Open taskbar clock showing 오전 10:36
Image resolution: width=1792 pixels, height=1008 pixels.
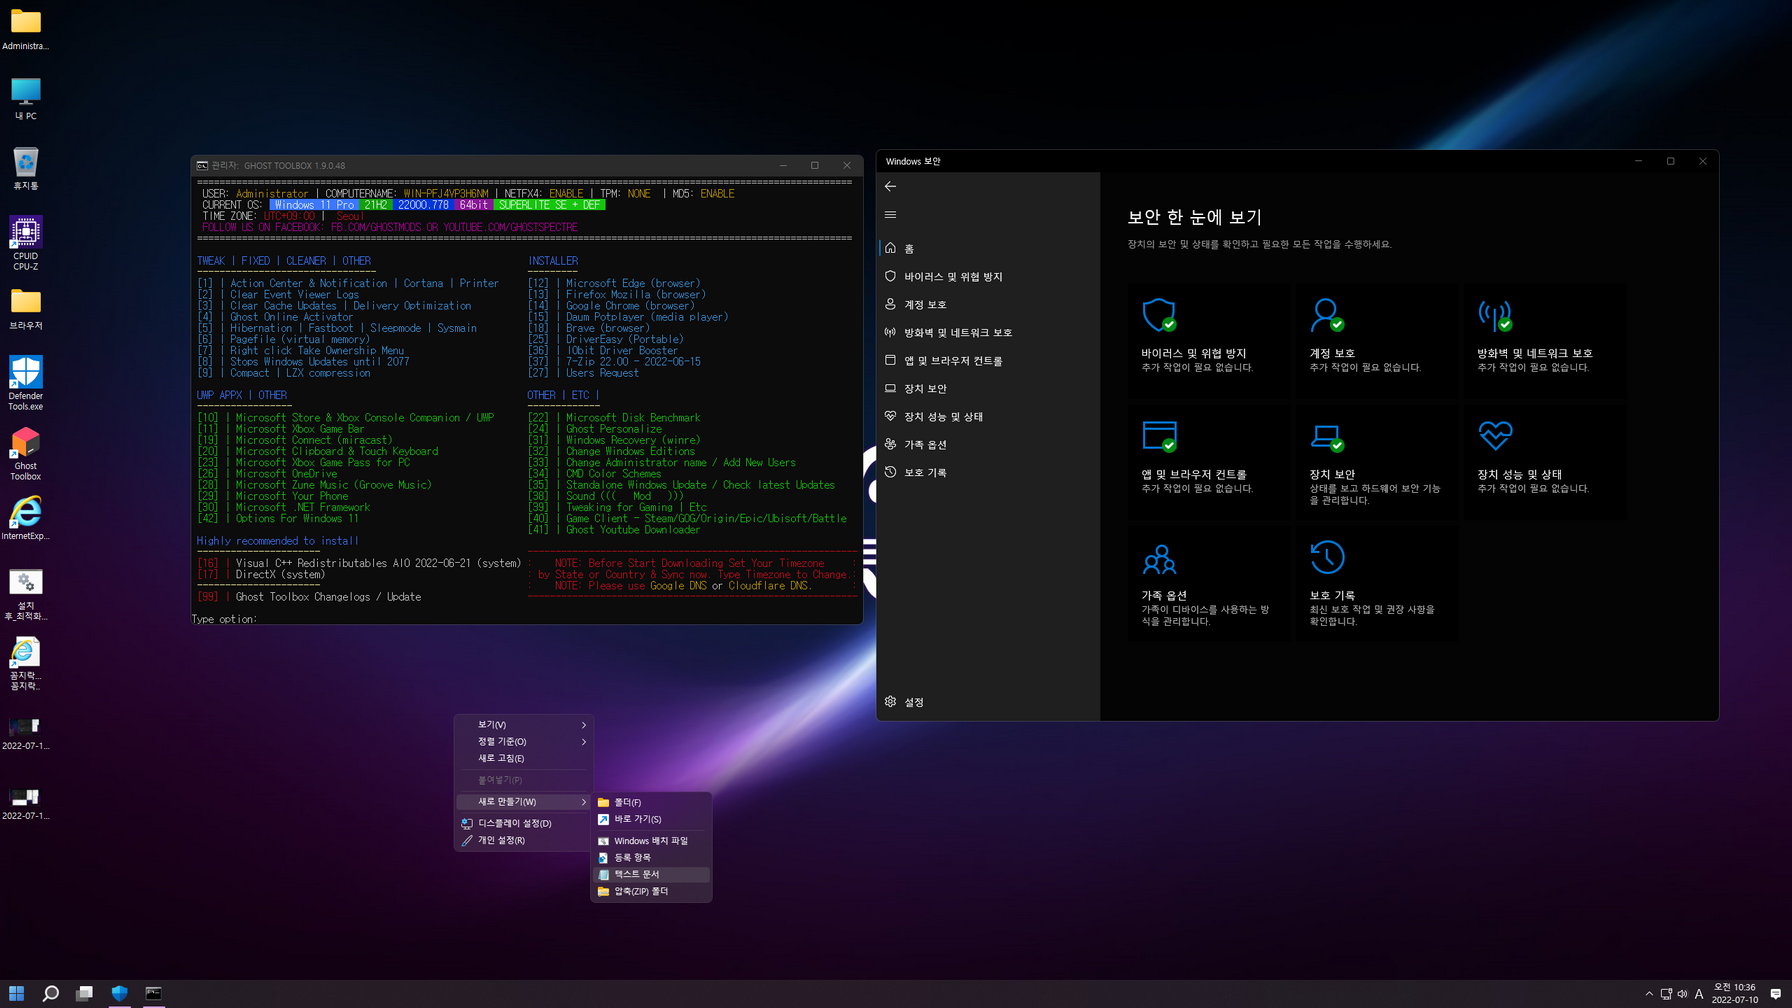[x=1734, y=993]
